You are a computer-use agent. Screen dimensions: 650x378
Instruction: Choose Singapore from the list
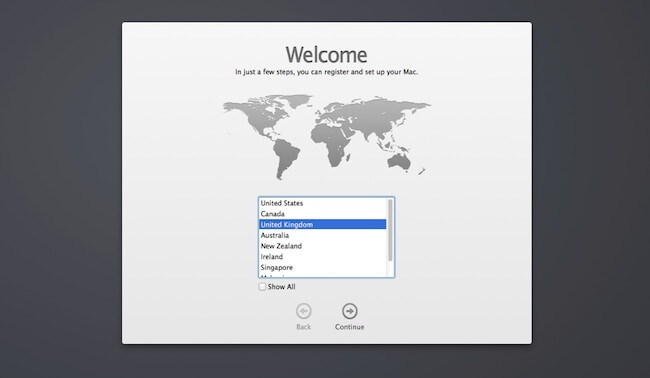[323, 268]
